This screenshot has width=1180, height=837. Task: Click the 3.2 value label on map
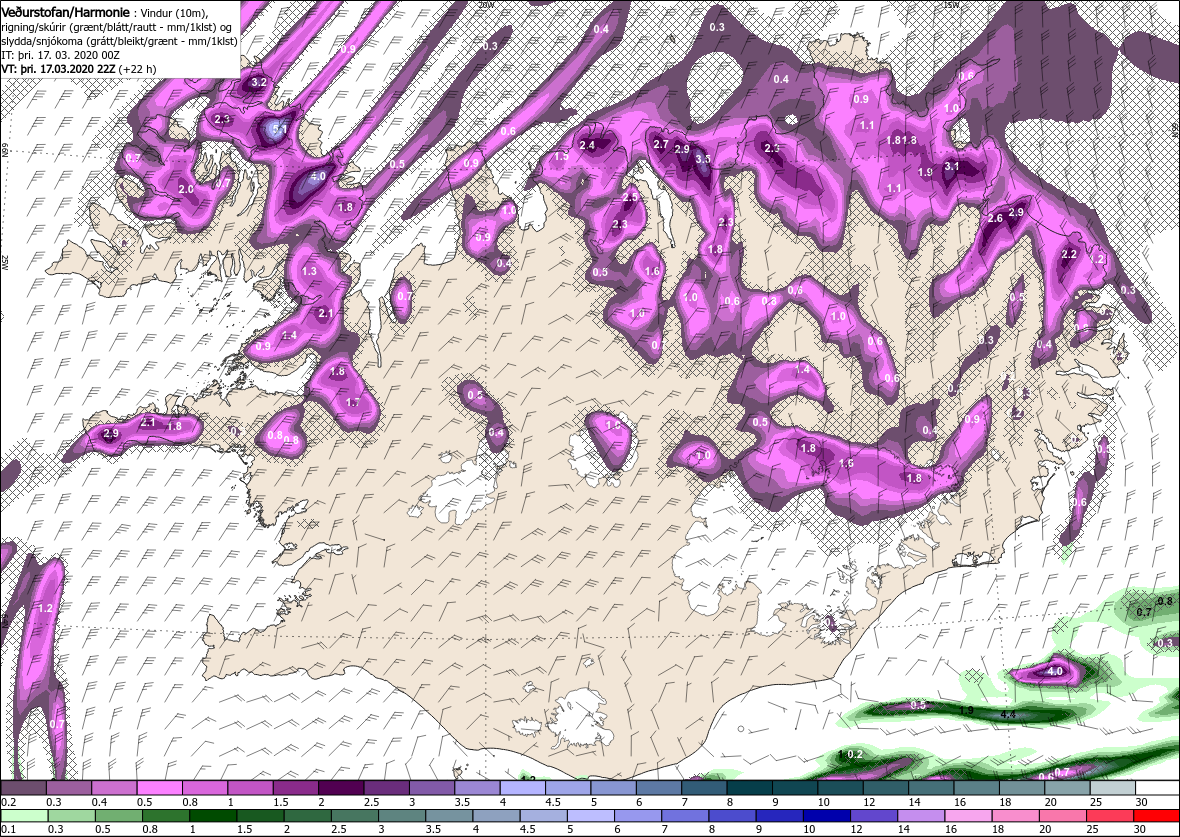pos(258,82)
